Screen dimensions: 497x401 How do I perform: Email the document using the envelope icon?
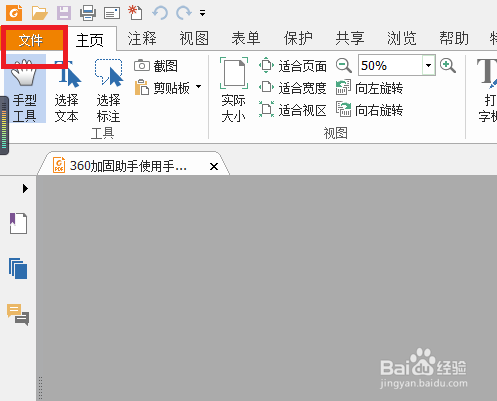(112, 13)
